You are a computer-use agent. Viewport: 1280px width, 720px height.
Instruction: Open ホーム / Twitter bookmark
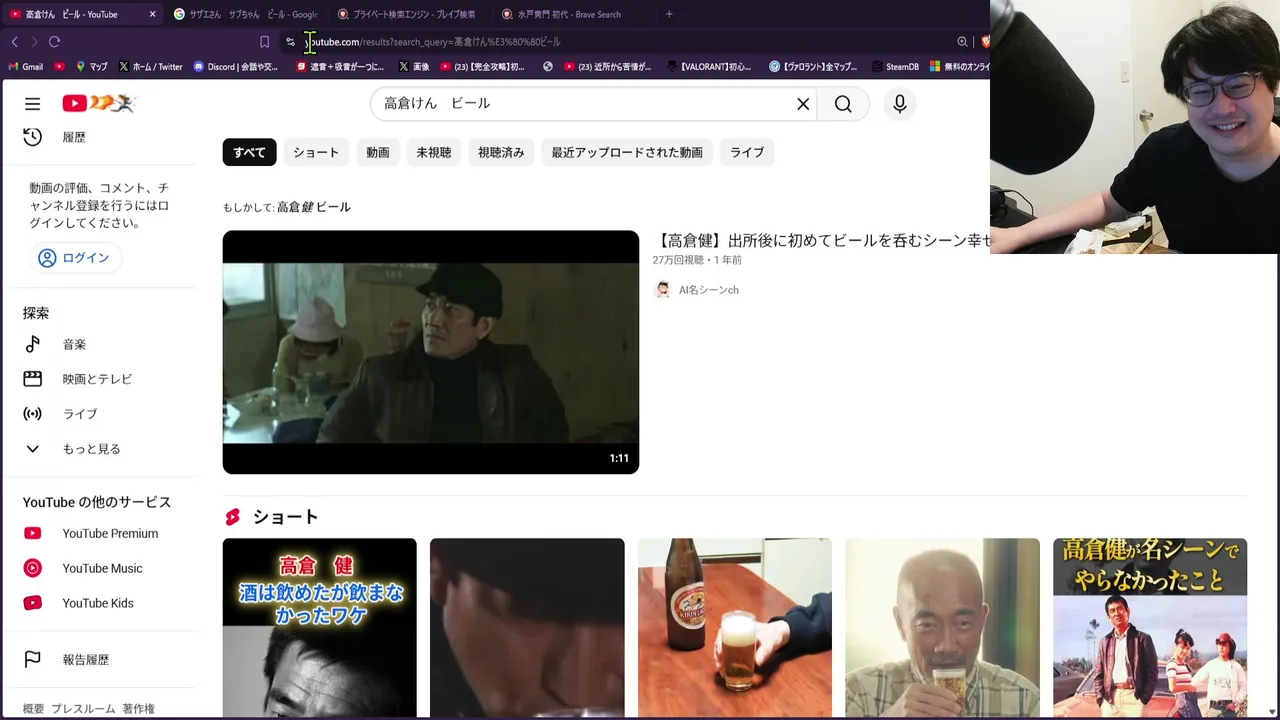[151, 67]
